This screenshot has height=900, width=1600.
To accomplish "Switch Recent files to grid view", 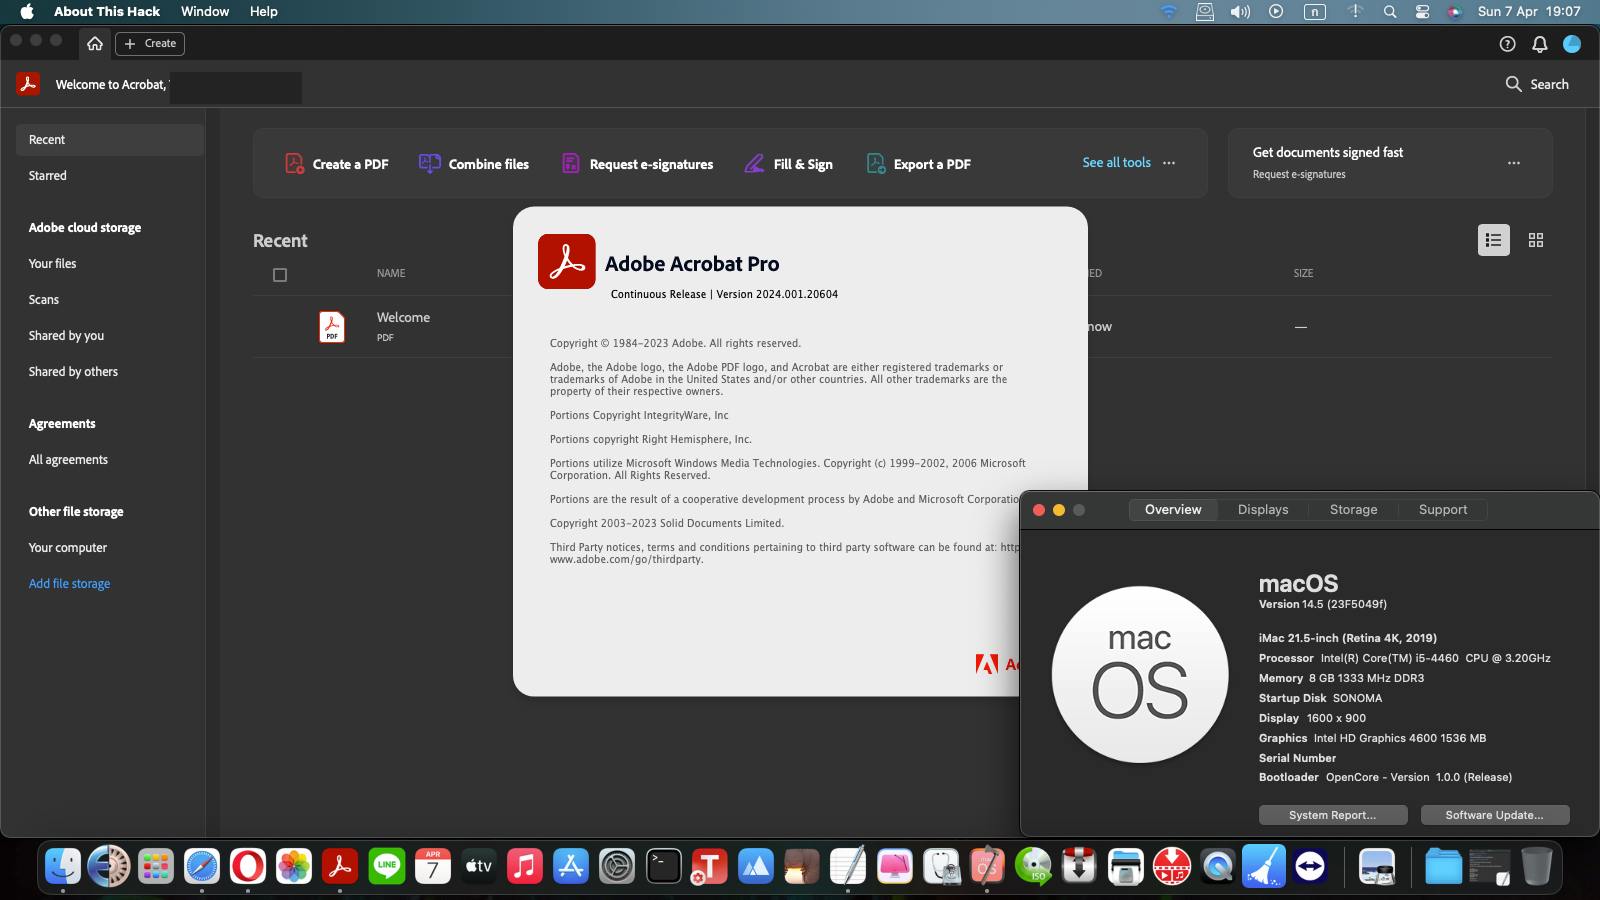I will tap(1536, 240).
